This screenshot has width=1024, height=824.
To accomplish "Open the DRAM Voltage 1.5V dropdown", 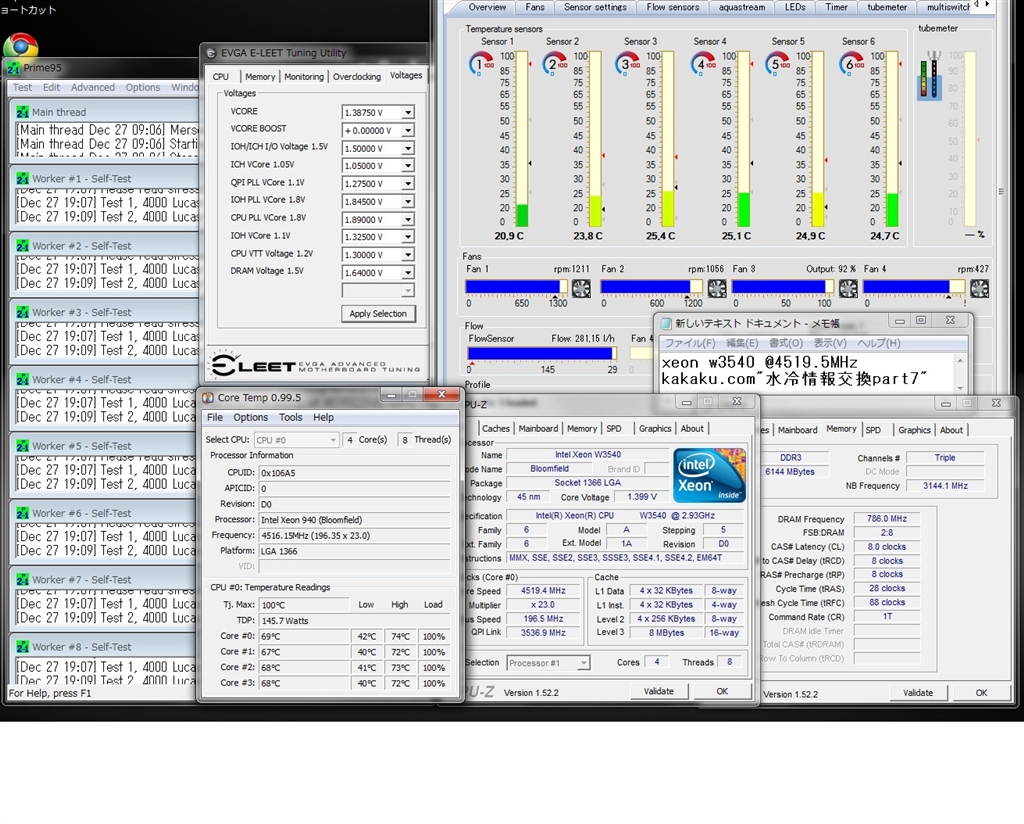I will click(x=408, y=272).
